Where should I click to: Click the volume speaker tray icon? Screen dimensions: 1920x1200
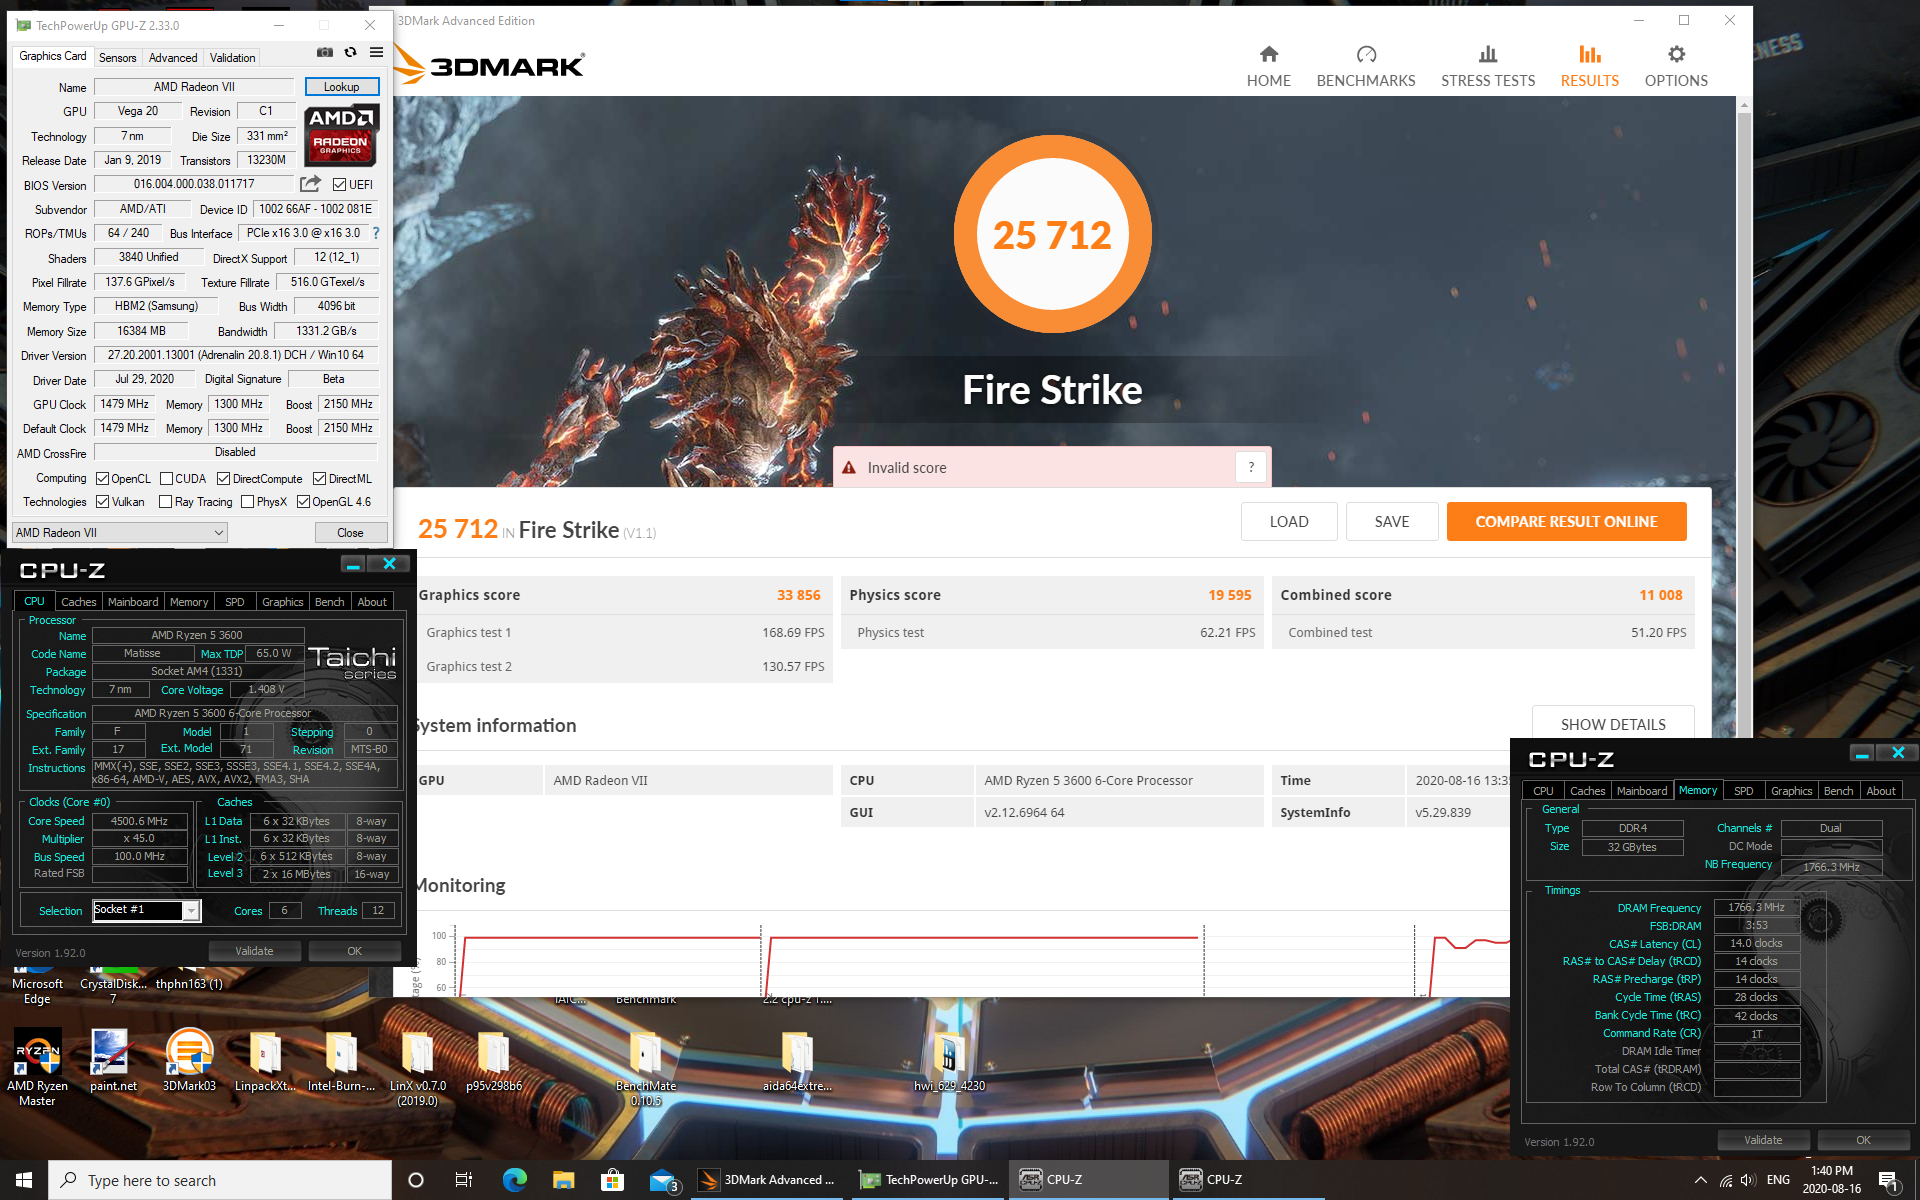[1748, 1180]
